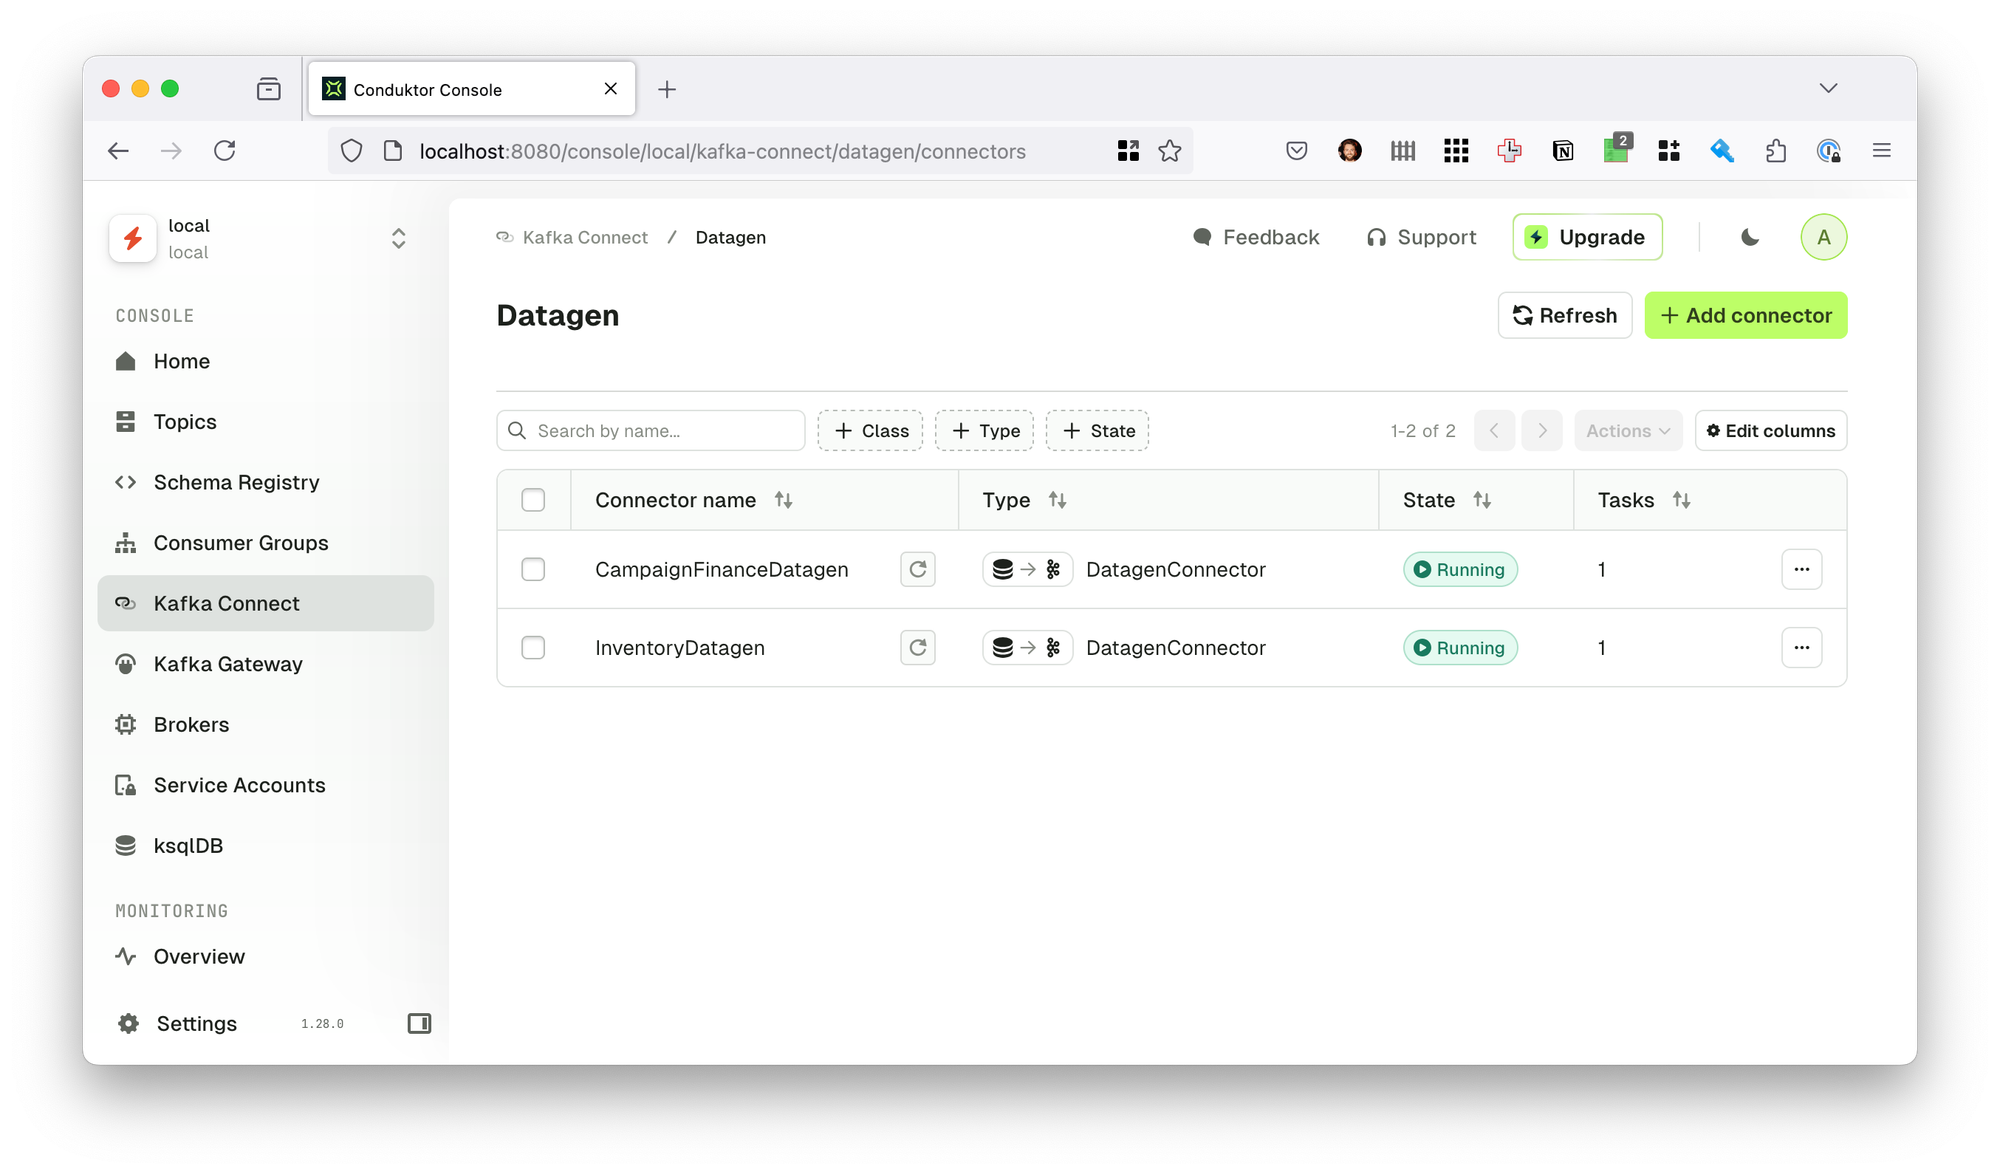The image size is (2000, 1174).
Task: Select all connectors via header checkbox
Action: [x=533, y=499]
